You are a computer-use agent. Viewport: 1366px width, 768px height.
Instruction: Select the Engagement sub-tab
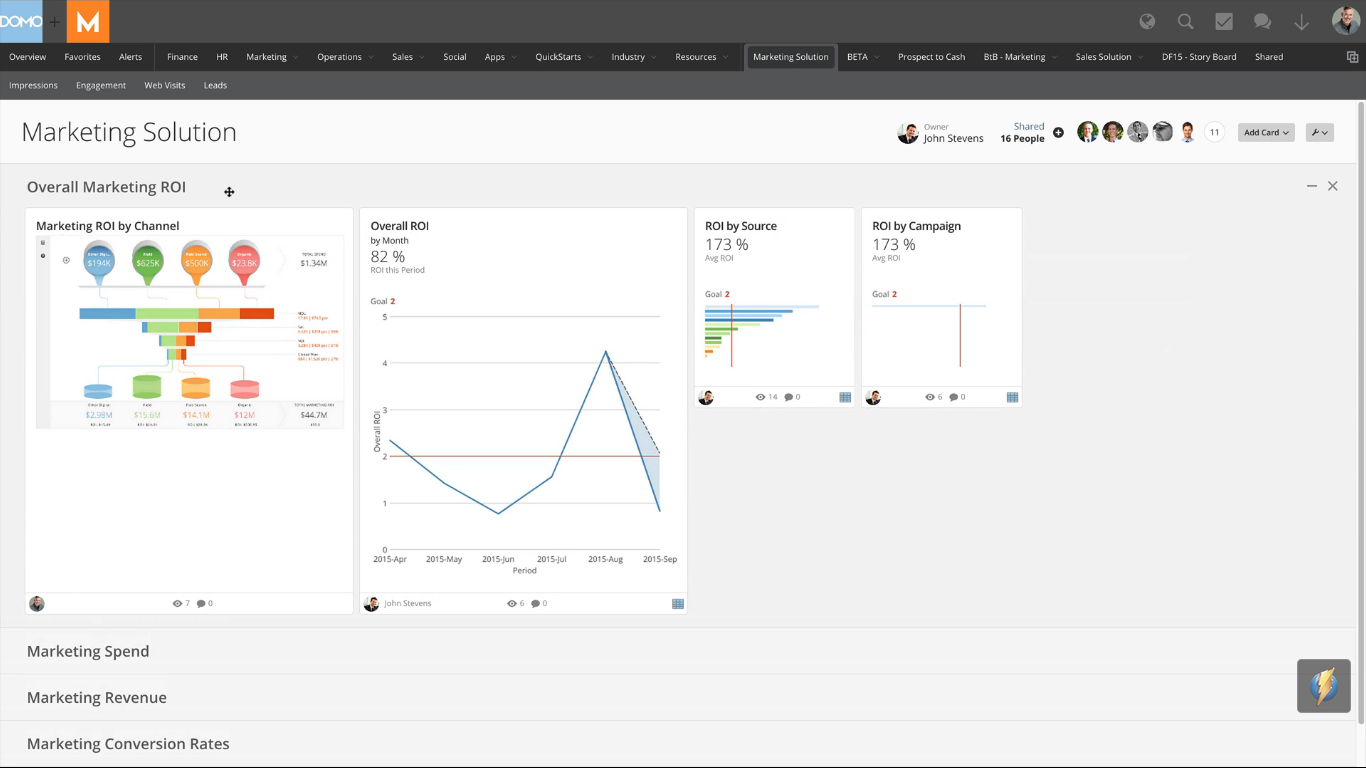[x=101, y=85]
